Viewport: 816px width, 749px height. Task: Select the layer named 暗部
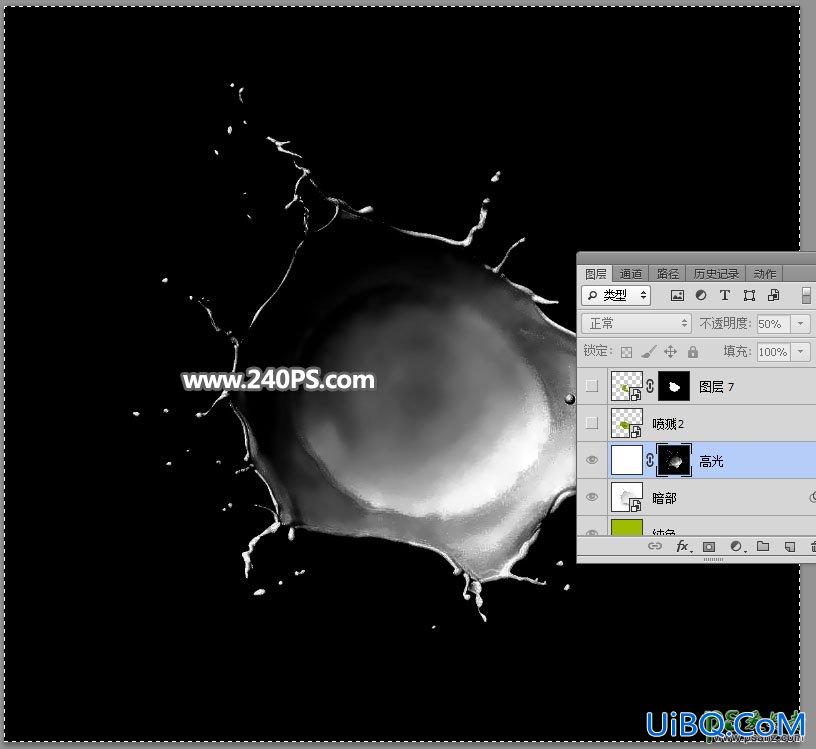click(664, 498)
